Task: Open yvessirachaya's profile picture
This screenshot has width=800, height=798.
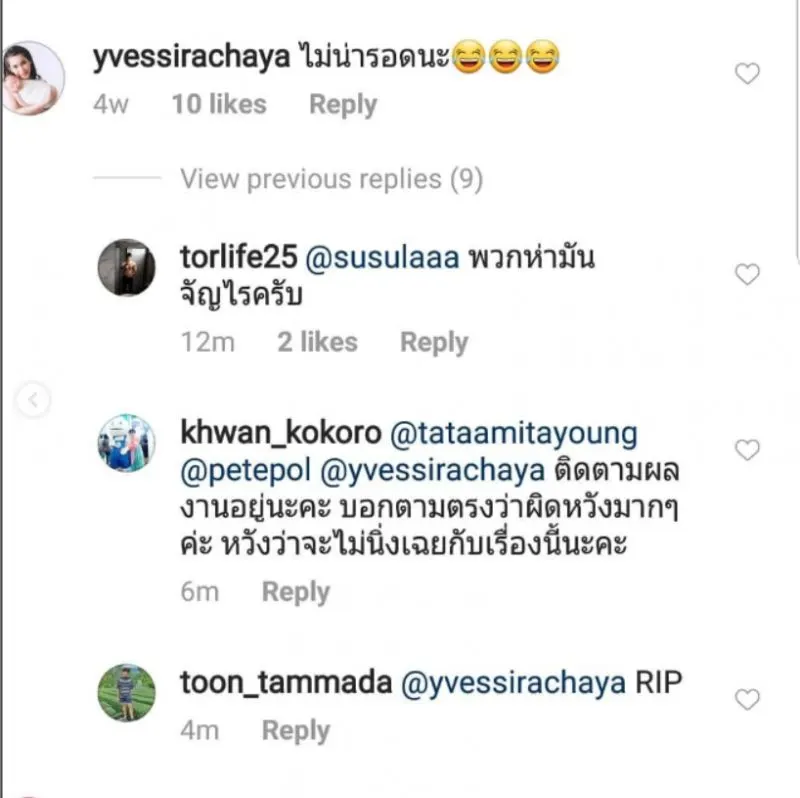Action: (x=33, y=79)
